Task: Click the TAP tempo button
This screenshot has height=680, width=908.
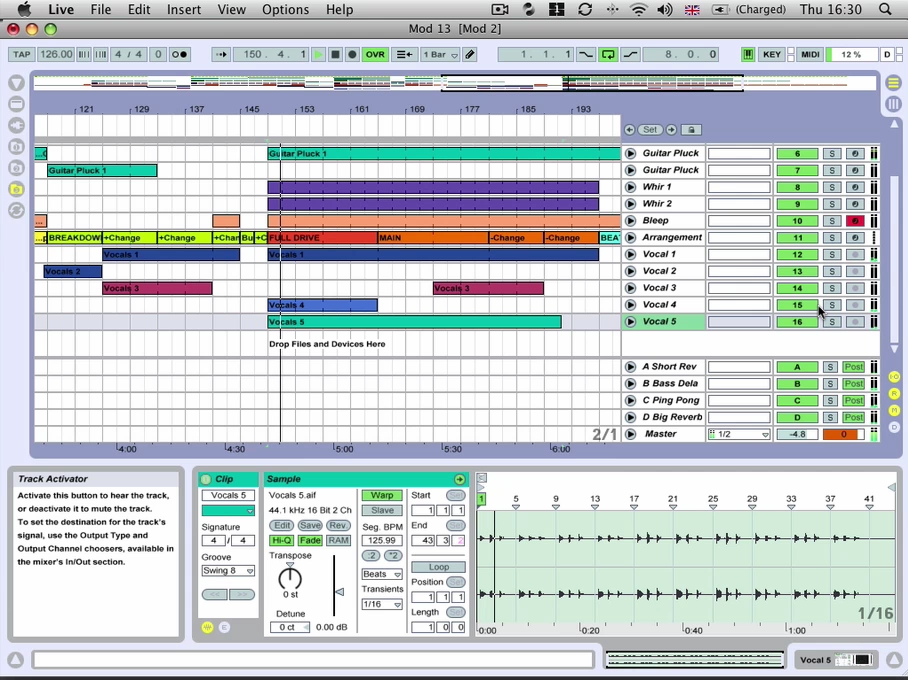Action: coord(21,54)
